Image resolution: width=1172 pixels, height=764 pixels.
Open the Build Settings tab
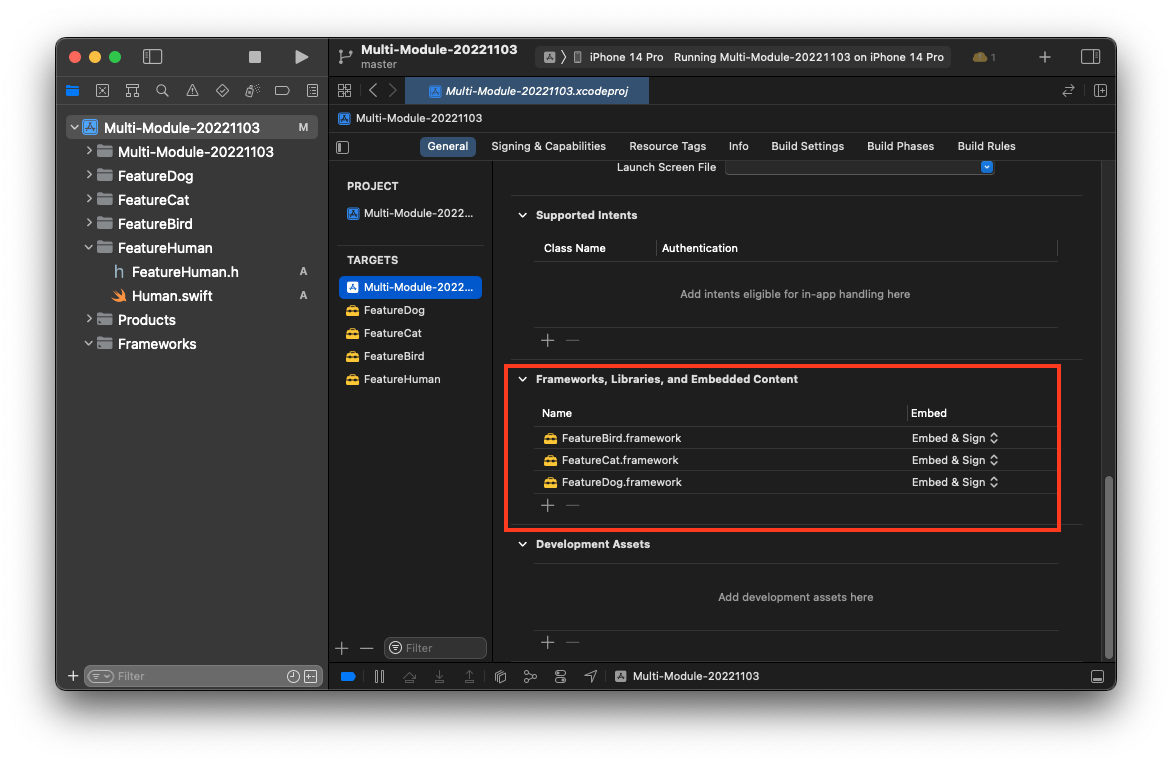coord(807,147)
